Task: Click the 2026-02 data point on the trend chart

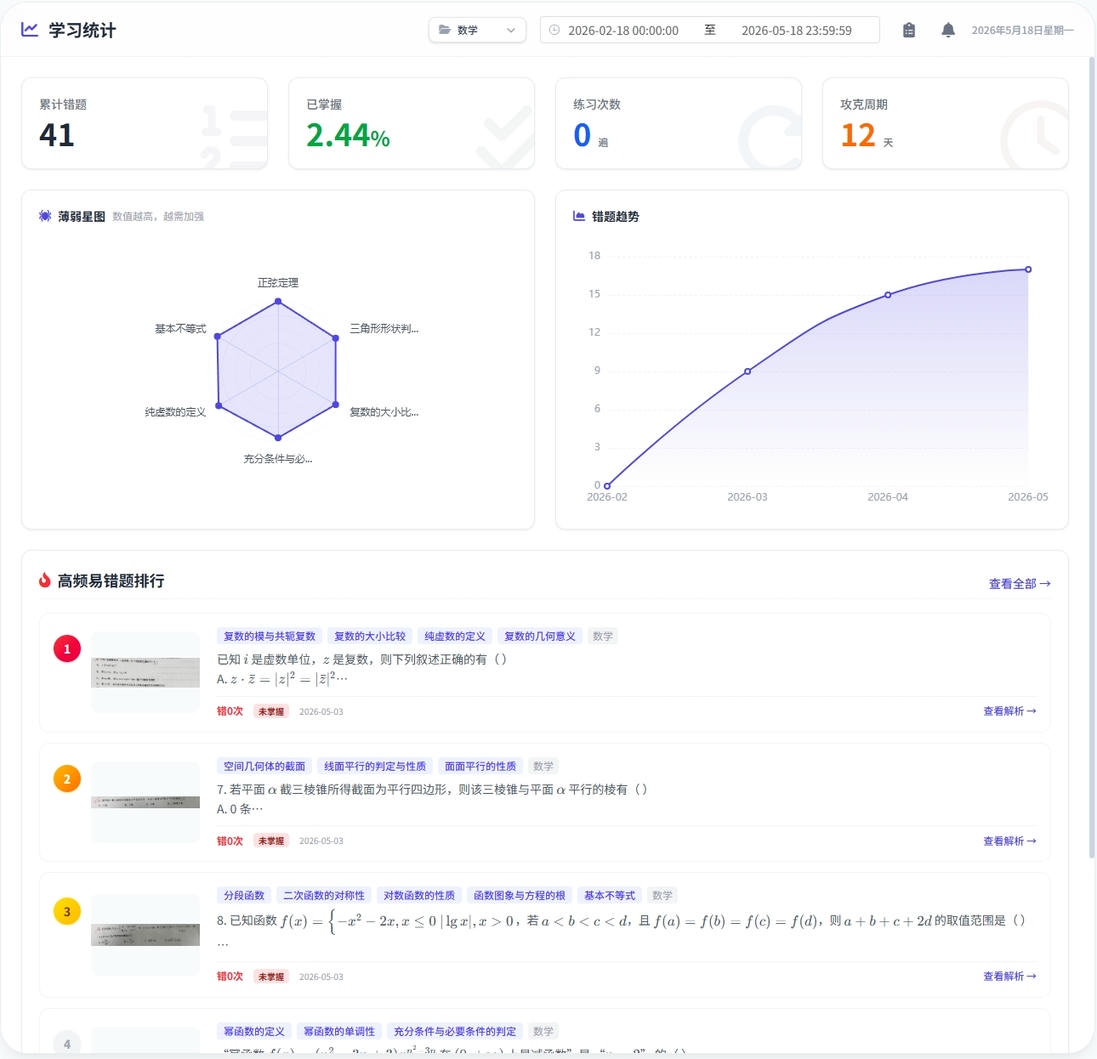Action: click(x=607, y=485)
